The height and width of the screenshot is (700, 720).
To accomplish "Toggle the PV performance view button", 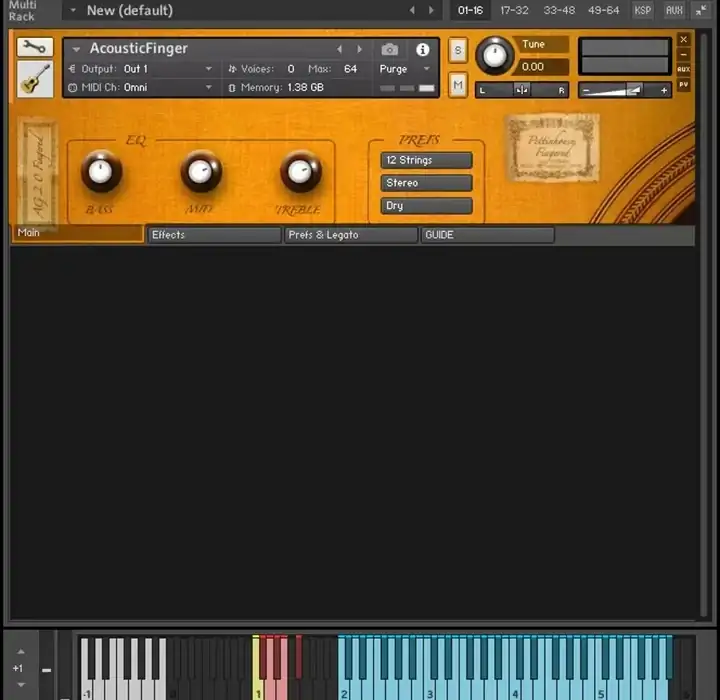I will (x=684, y=85).
